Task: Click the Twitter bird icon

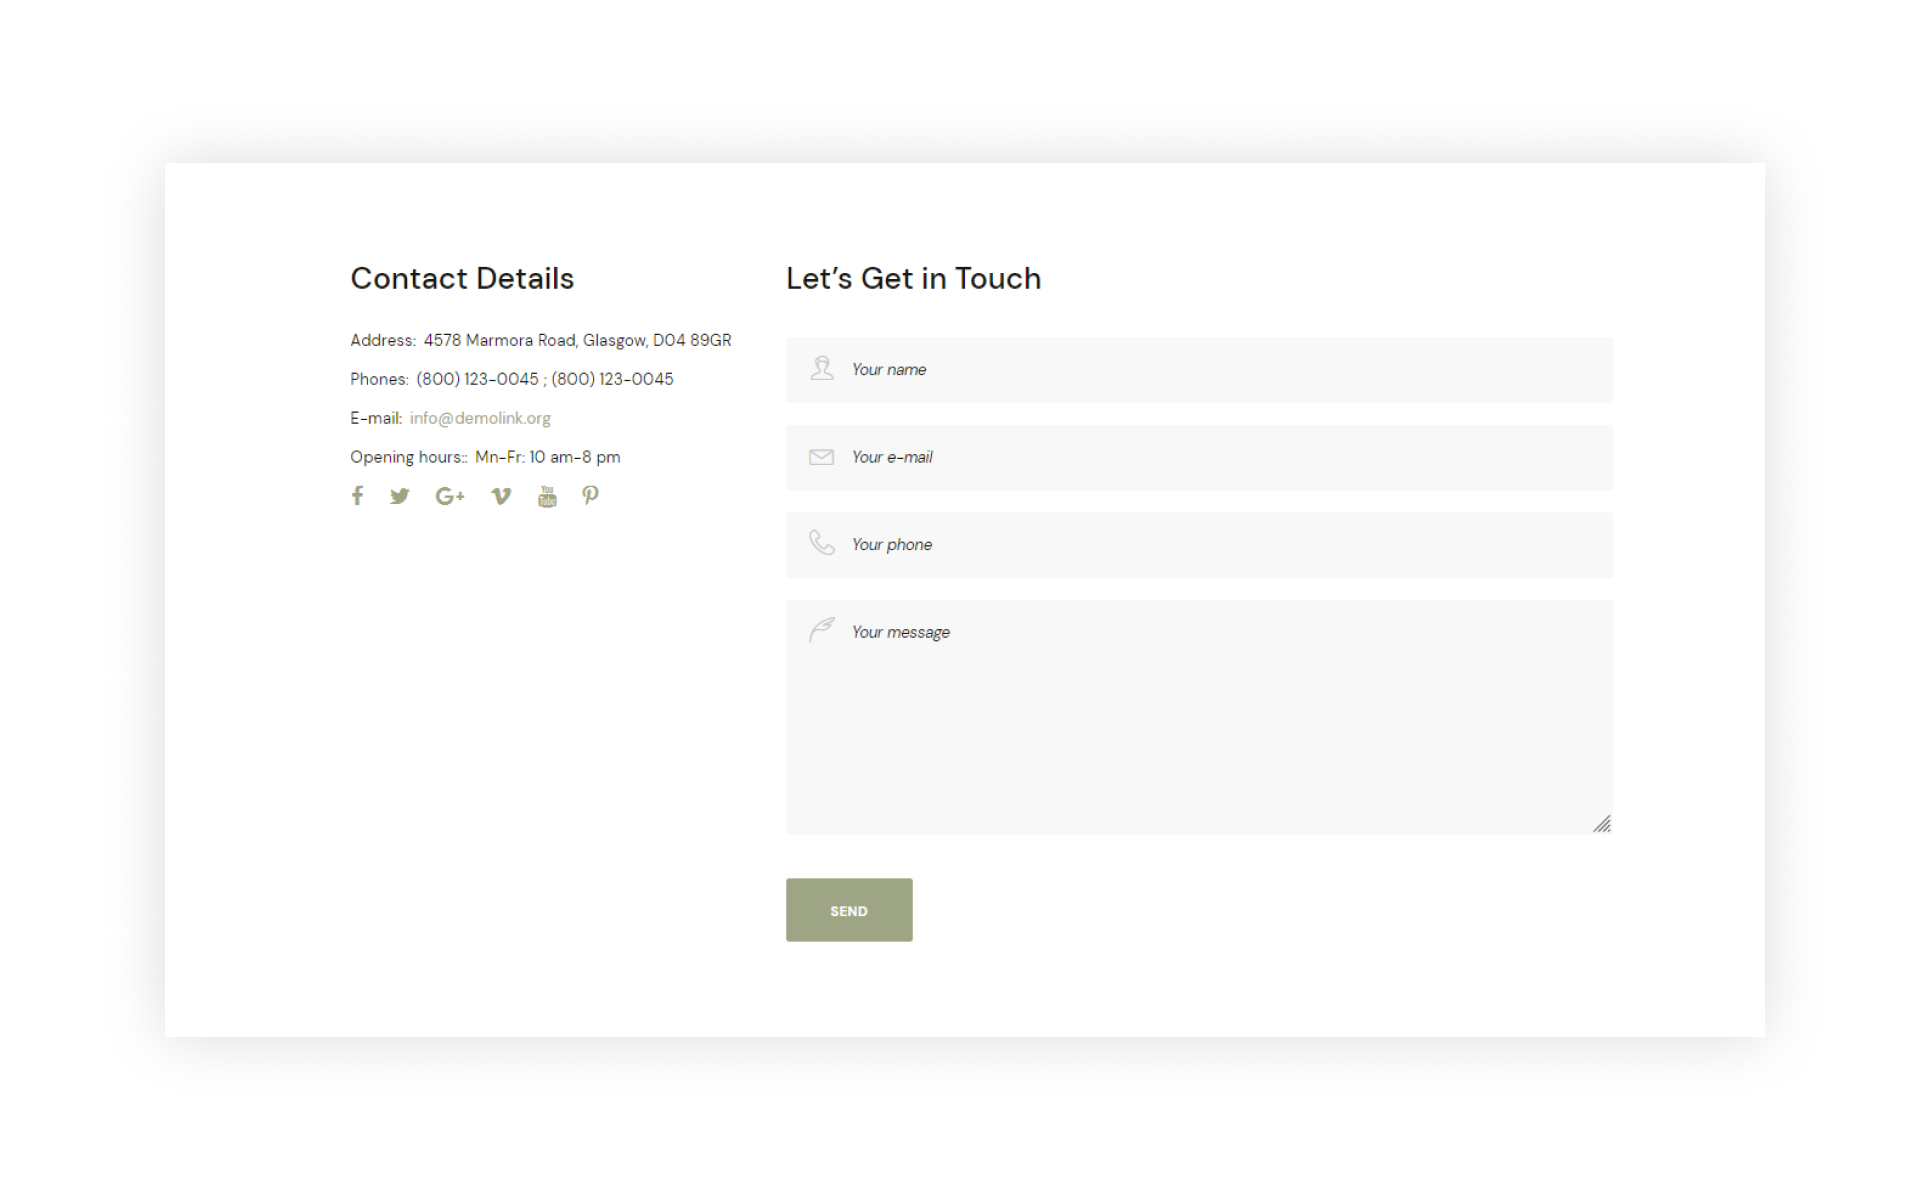Action: point(400,496)
